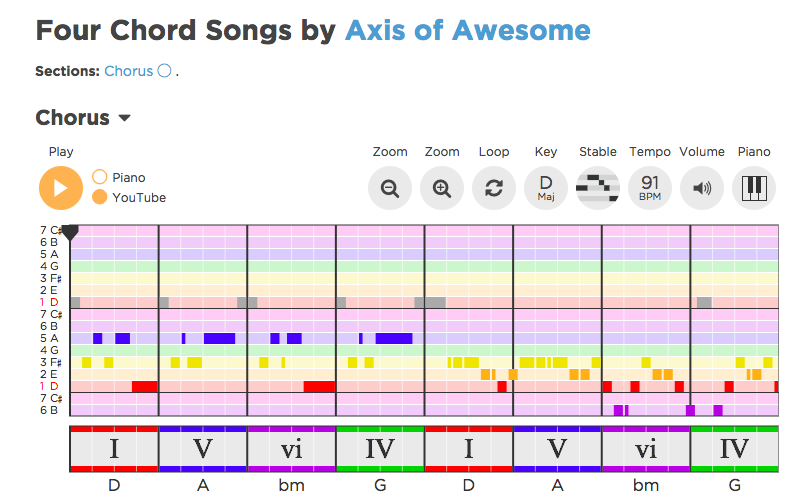Screen dimensions: 793x499
Task: Select the first vi chord block
Action: click(x=291, y=449)
